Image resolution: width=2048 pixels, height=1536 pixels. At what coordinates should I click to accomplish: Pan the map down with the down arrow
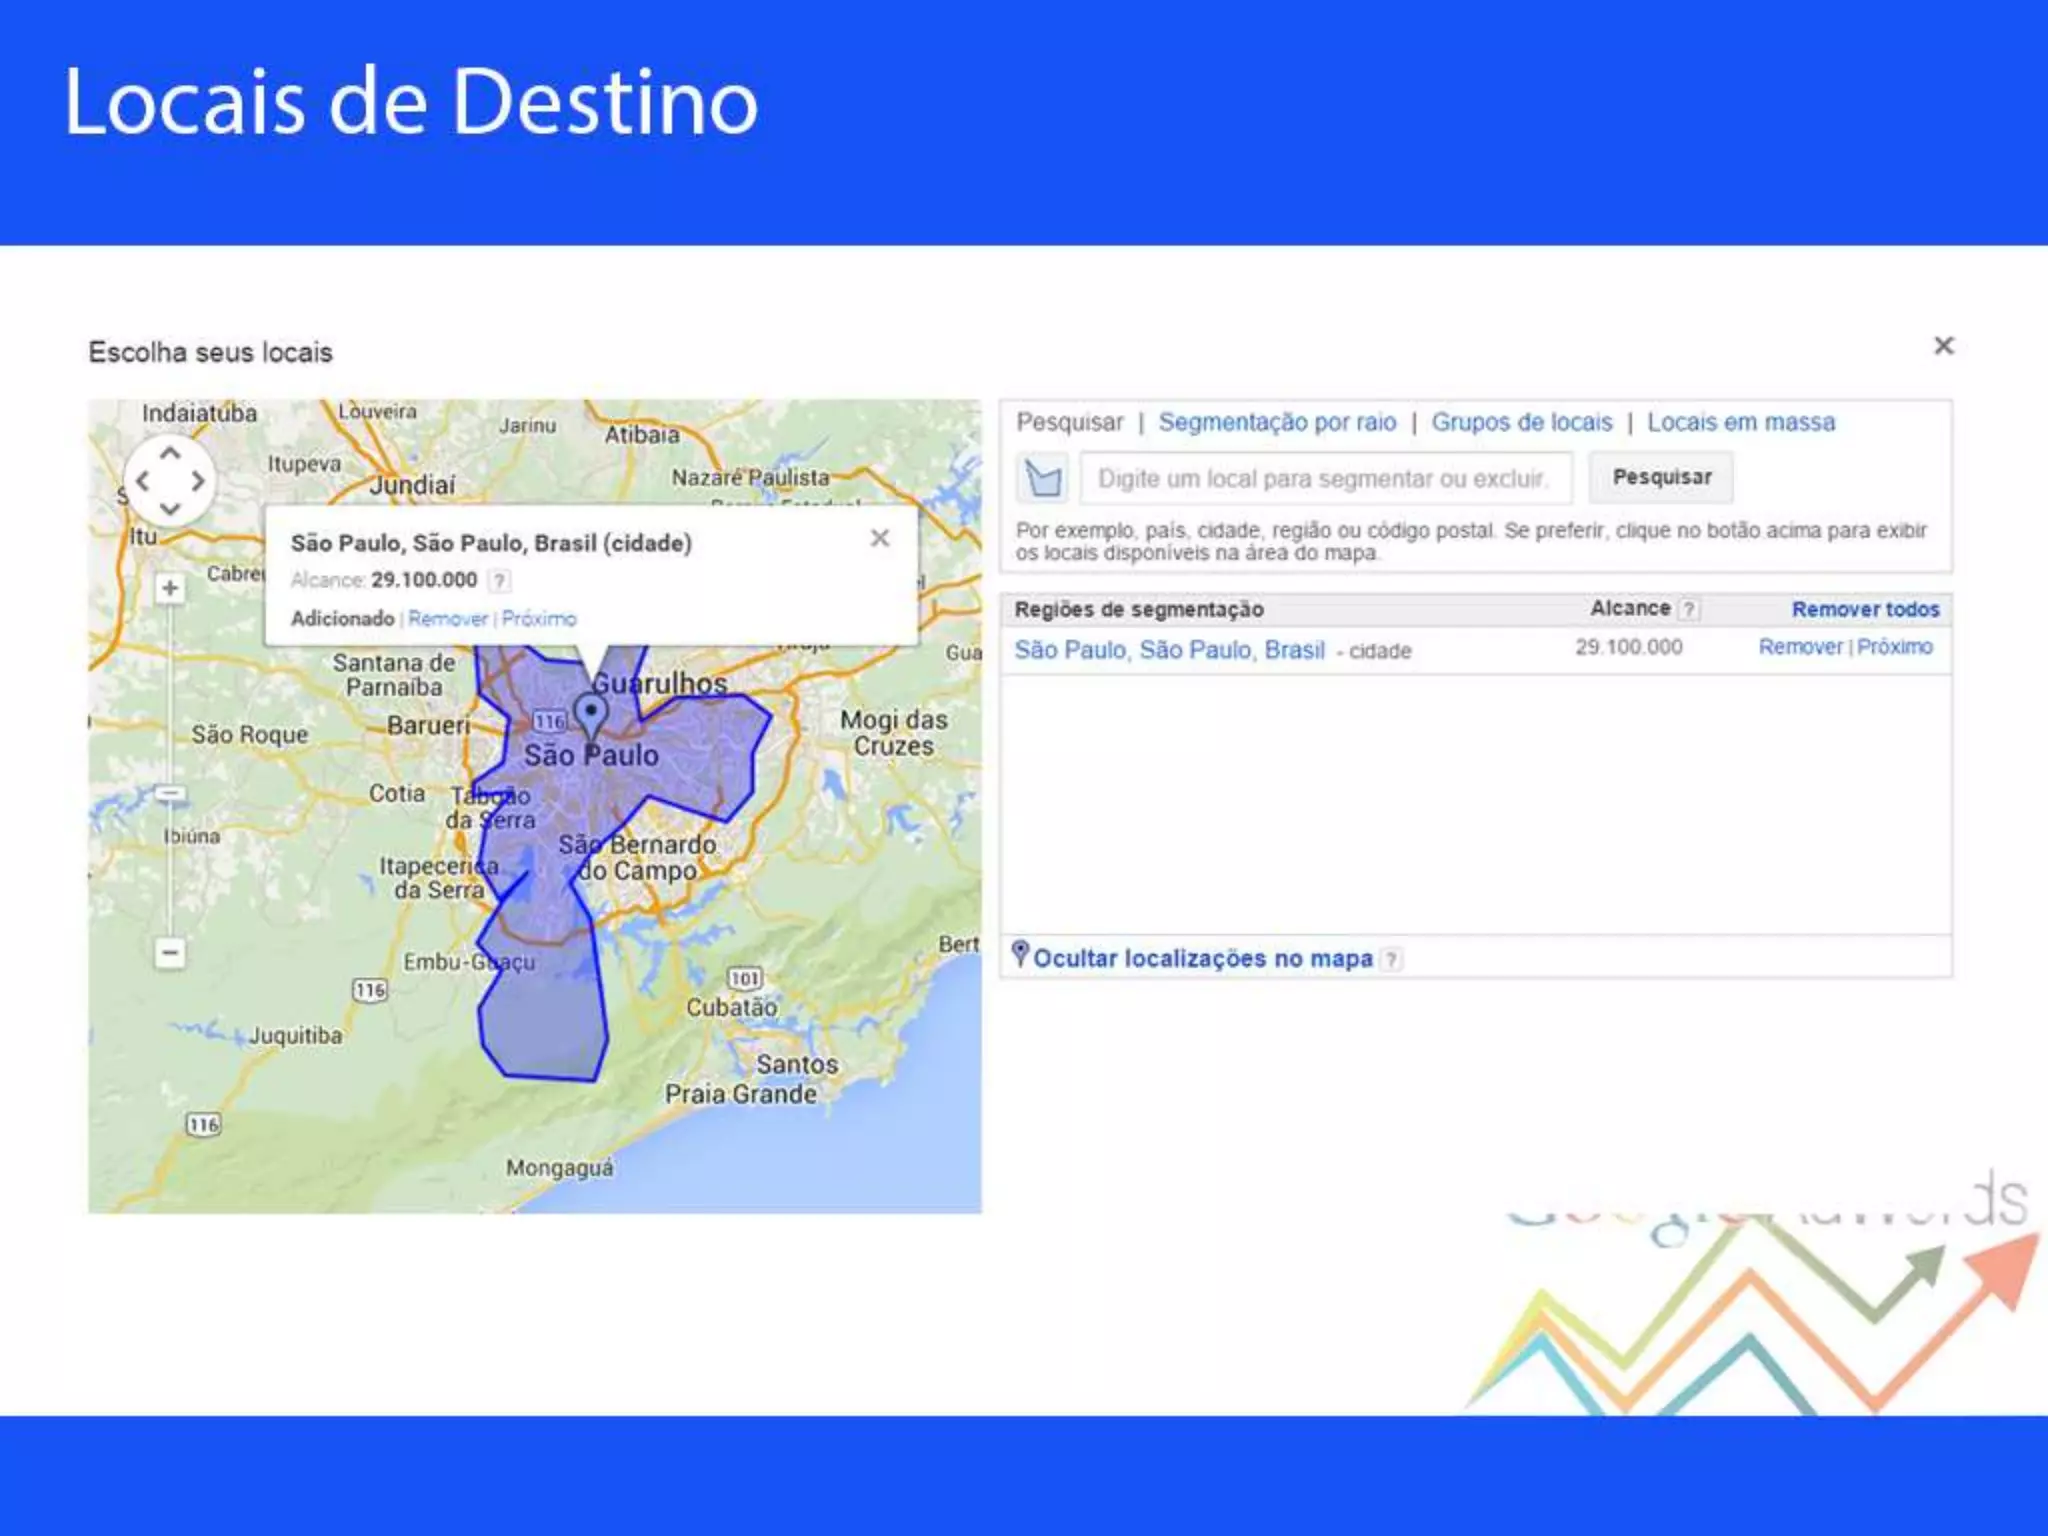[170, 508]
